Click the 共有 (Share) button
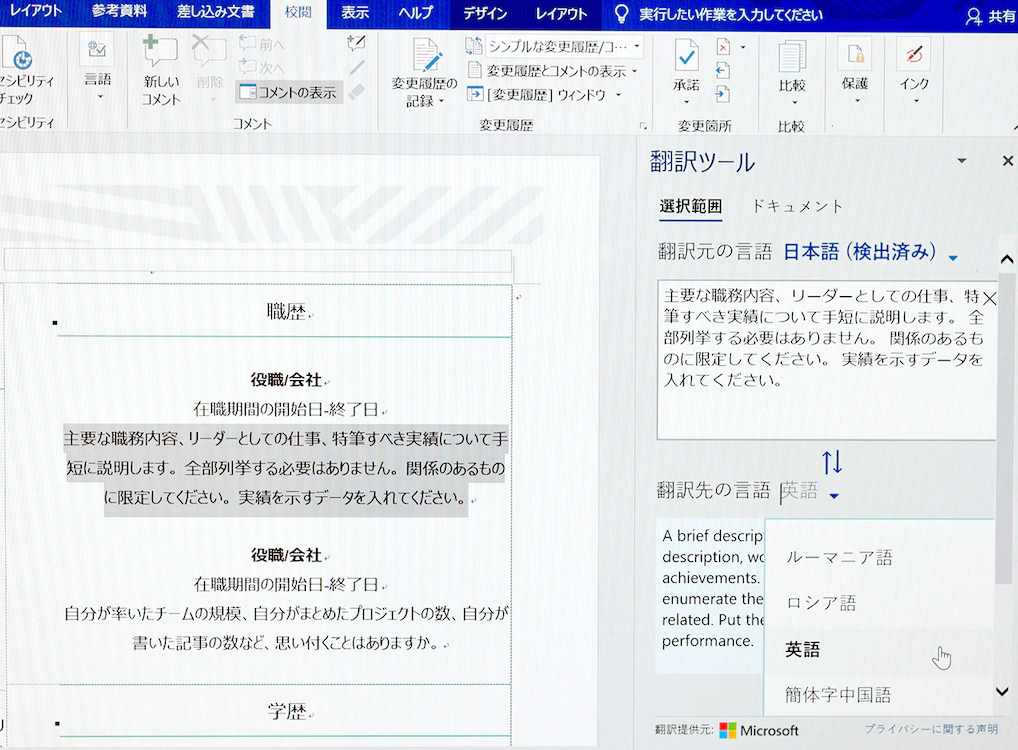Image resolution: width=1018 pixels, height=750 pixels. pyautogui.click(x=990, y=16)
